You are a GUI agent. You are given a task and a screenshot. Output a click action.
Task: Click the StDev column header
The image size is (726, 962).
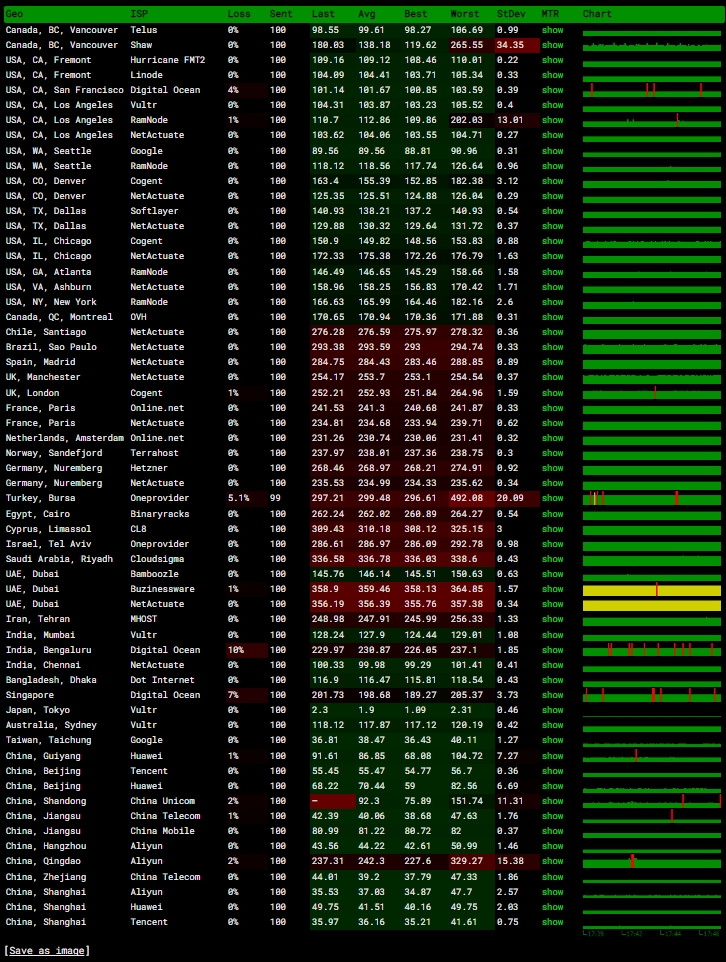click(511, 13)
